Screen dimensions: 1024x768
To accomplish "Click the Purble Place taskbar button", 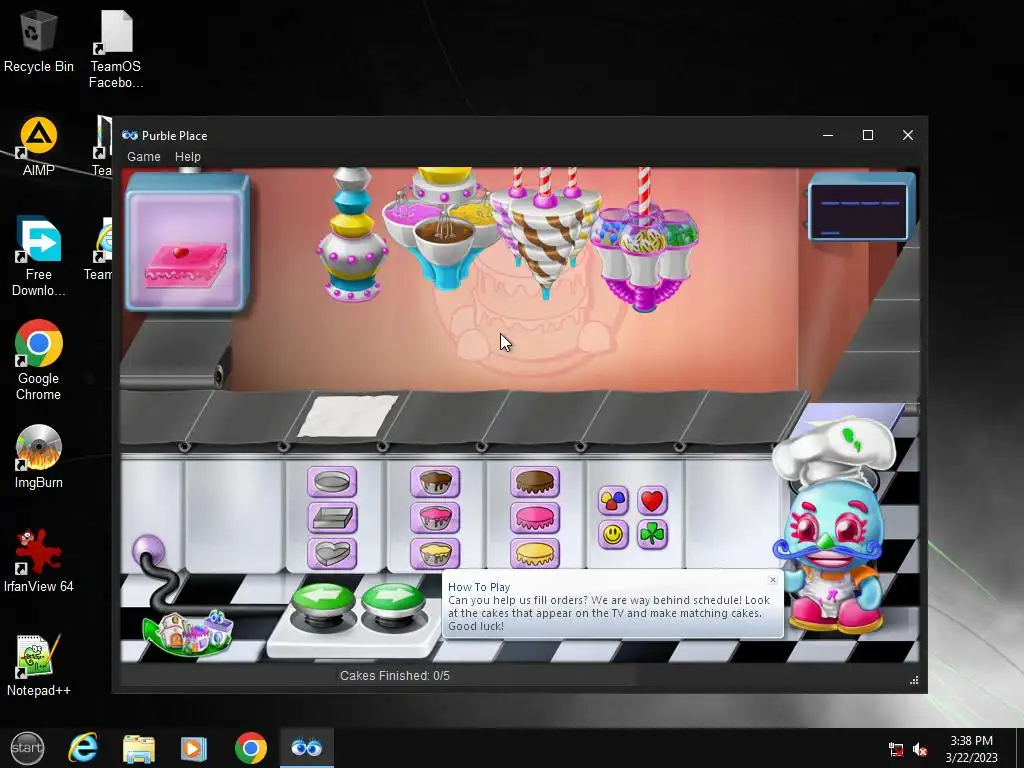I will pos(306,748).
